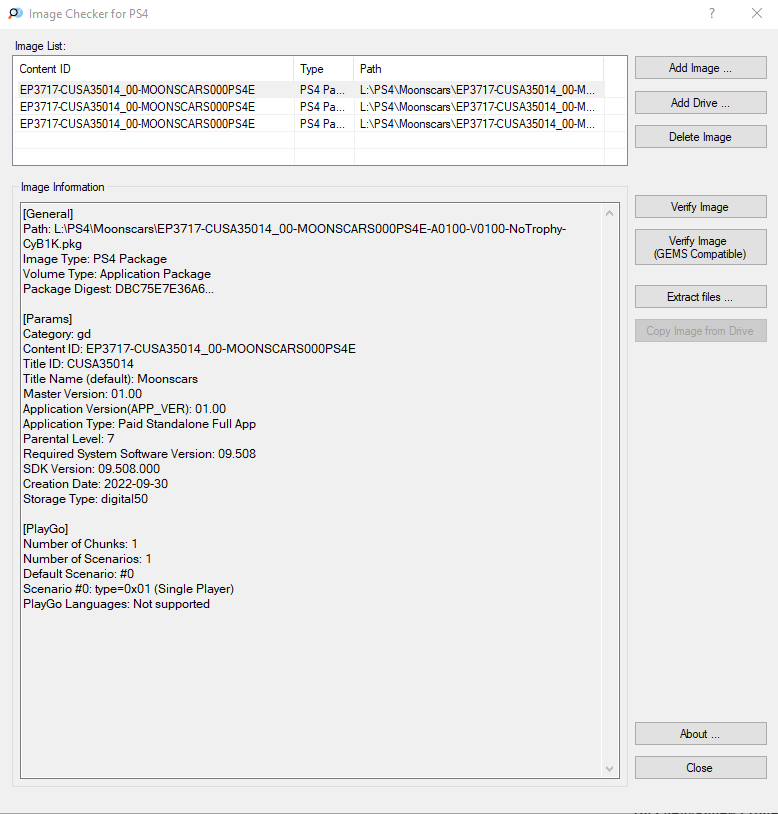778x814 pixels.
Task: Click "Default Scenario: #0" line
Action: coord(78,574)
